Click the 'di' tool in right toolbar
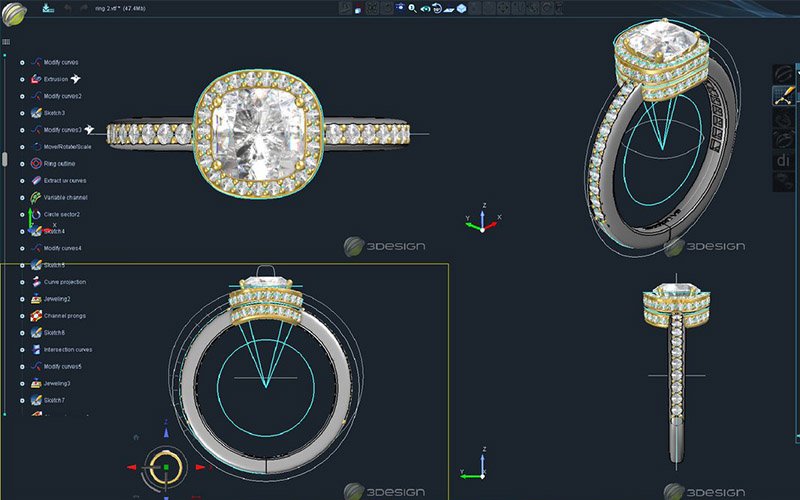The image size is (800, 500). pos(782,160)
